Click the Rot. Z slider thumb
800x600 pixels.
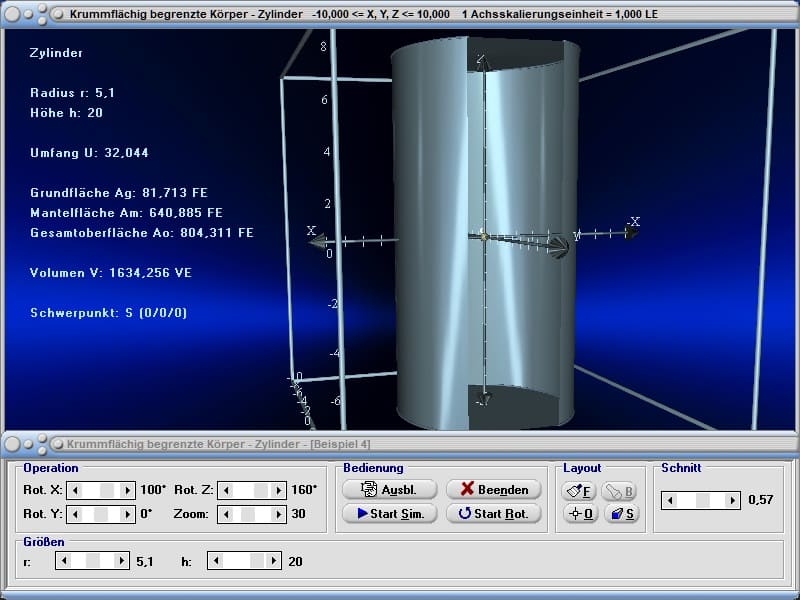pyautogui.click(x=261, y=490)
